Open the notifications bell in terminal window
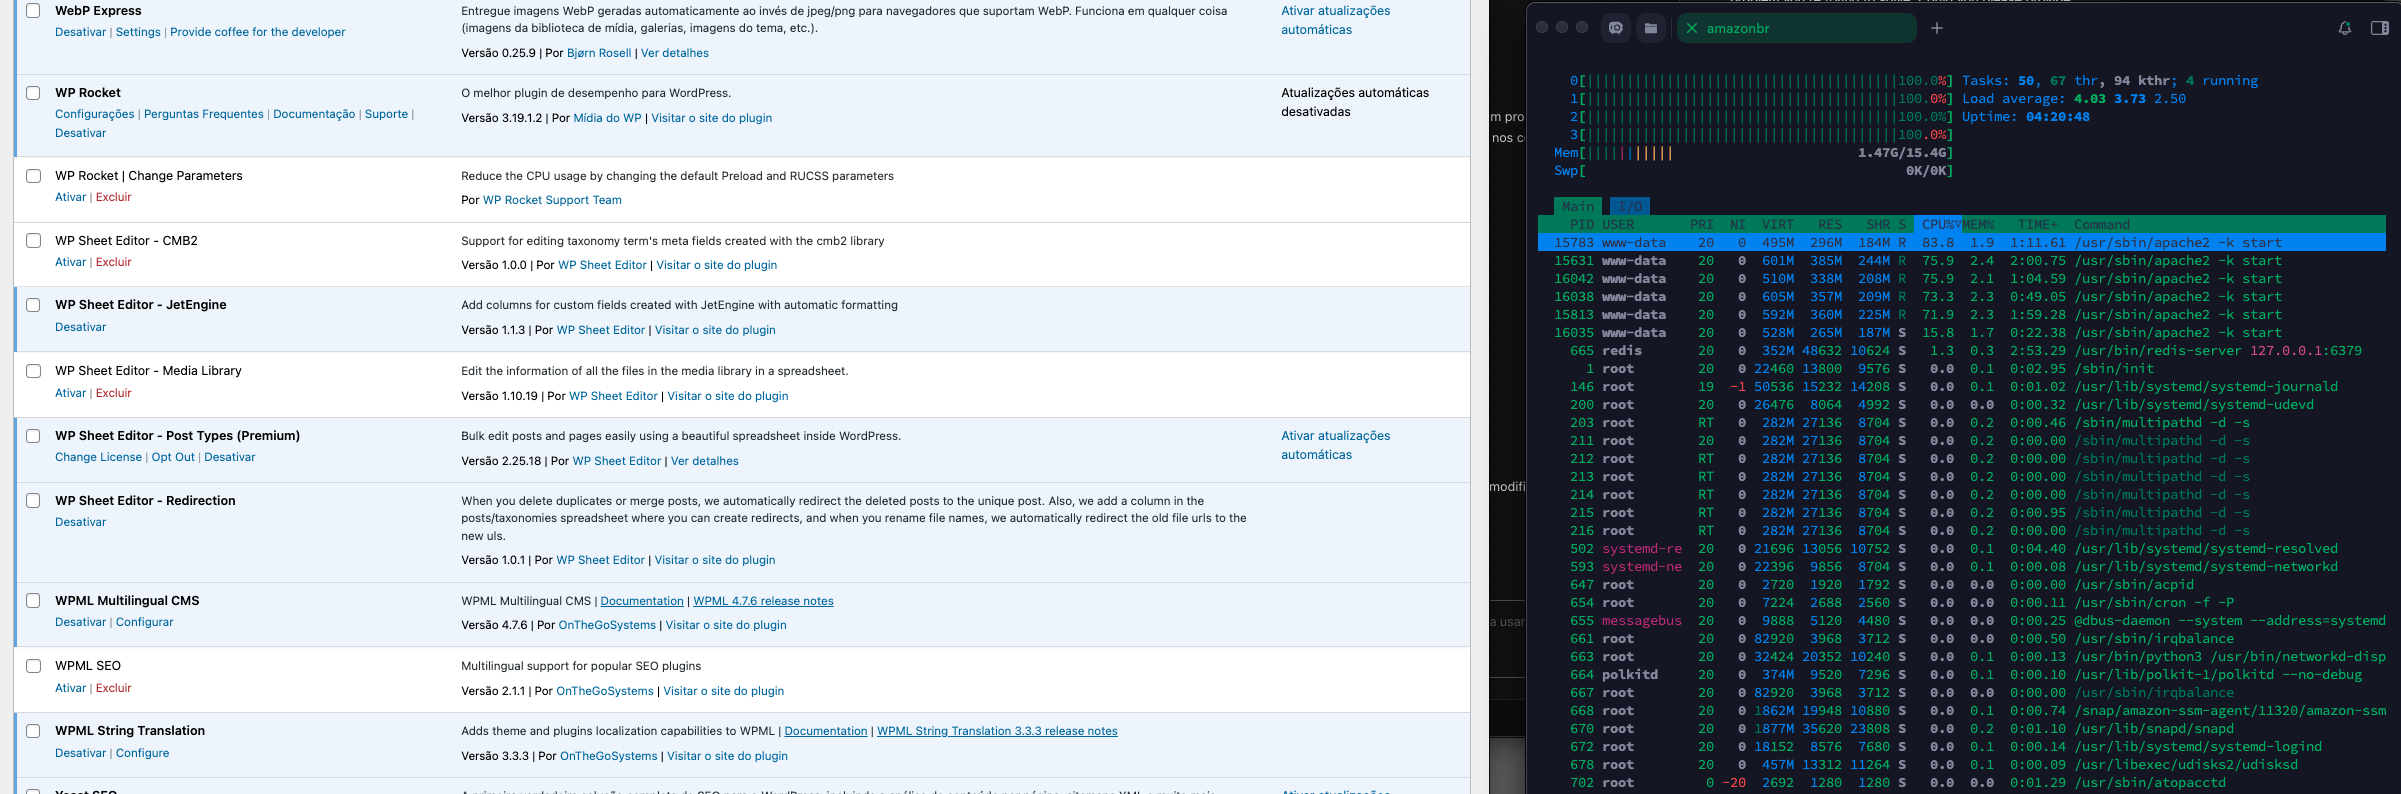The height and width of the screenshot is (794, 2401). pos(2345,28)
